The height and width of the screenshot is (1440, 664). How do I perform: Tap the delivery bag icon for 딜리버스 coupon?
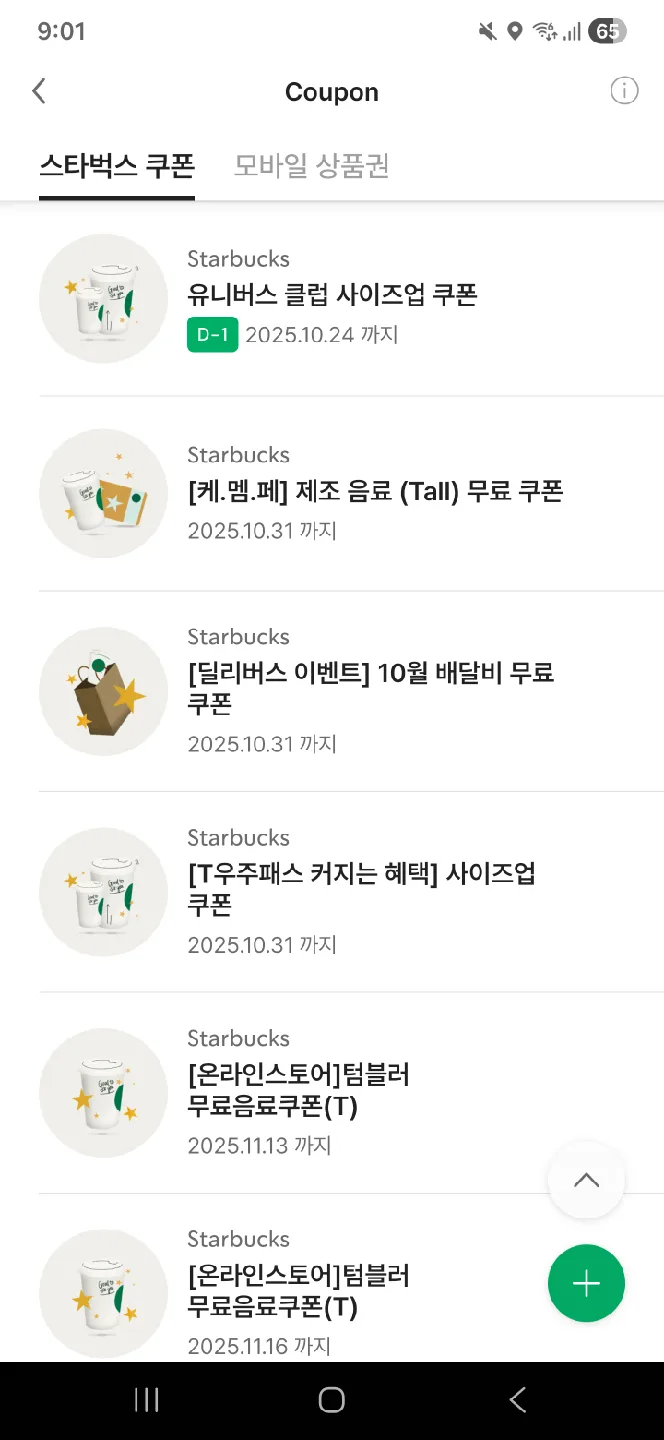pyautogui.click(x=103, y=691)
